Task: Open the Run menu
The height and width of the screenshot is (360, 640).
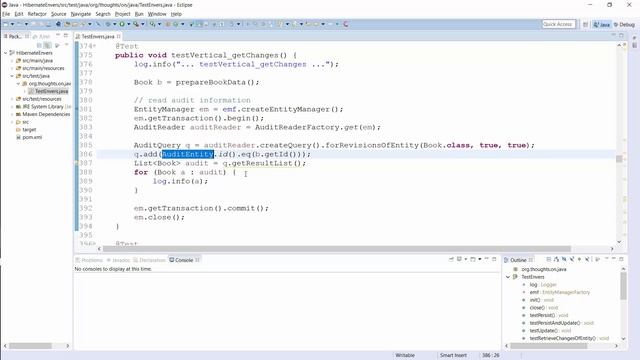Action: pyautogui.click(x=139, y=14)
